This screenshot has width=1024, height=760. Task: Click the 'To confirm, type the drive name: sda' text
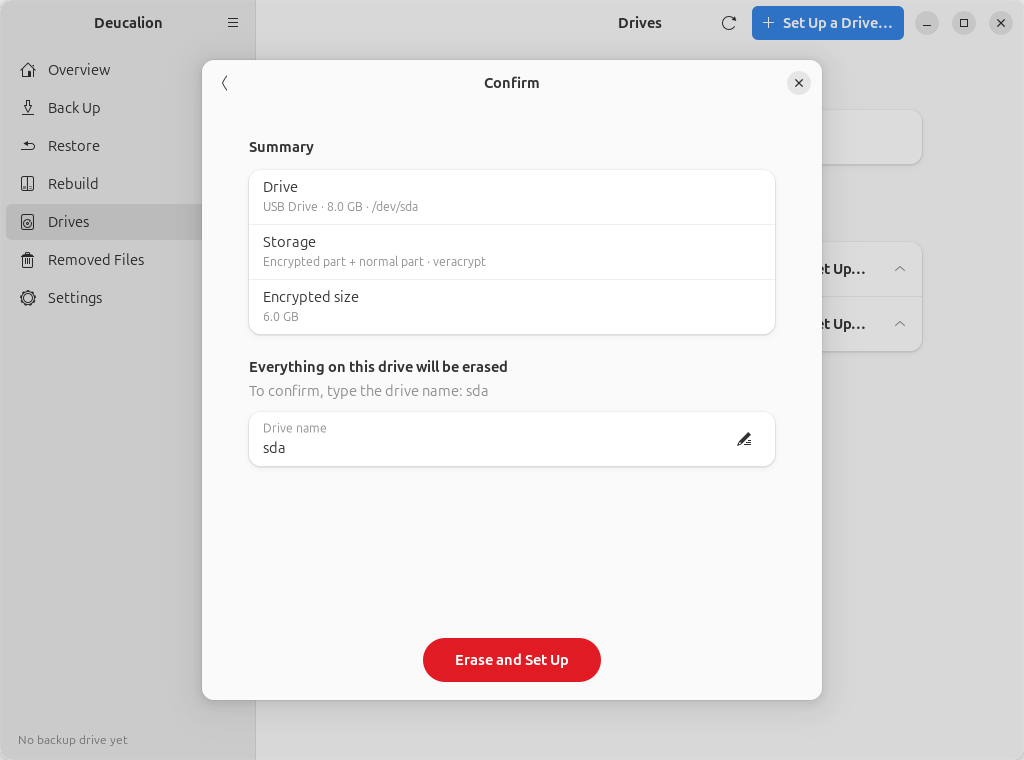pyautogui.click(x=368, y=391)
